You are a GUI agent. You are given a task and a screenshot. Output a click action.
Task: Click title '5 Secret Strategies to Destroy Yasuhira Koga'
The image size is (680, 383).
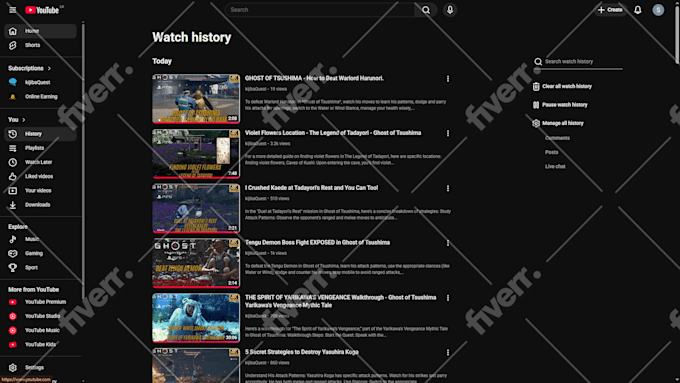coord(301,352)
